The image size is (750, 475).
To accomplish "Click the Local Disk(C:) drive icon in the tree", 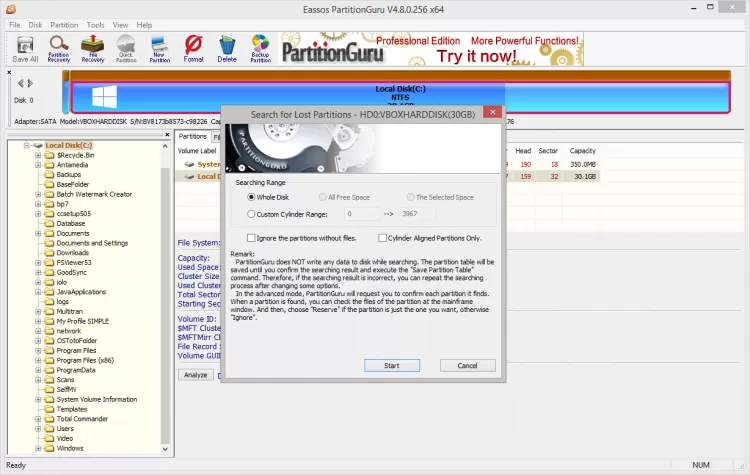I will coord(38,145).
